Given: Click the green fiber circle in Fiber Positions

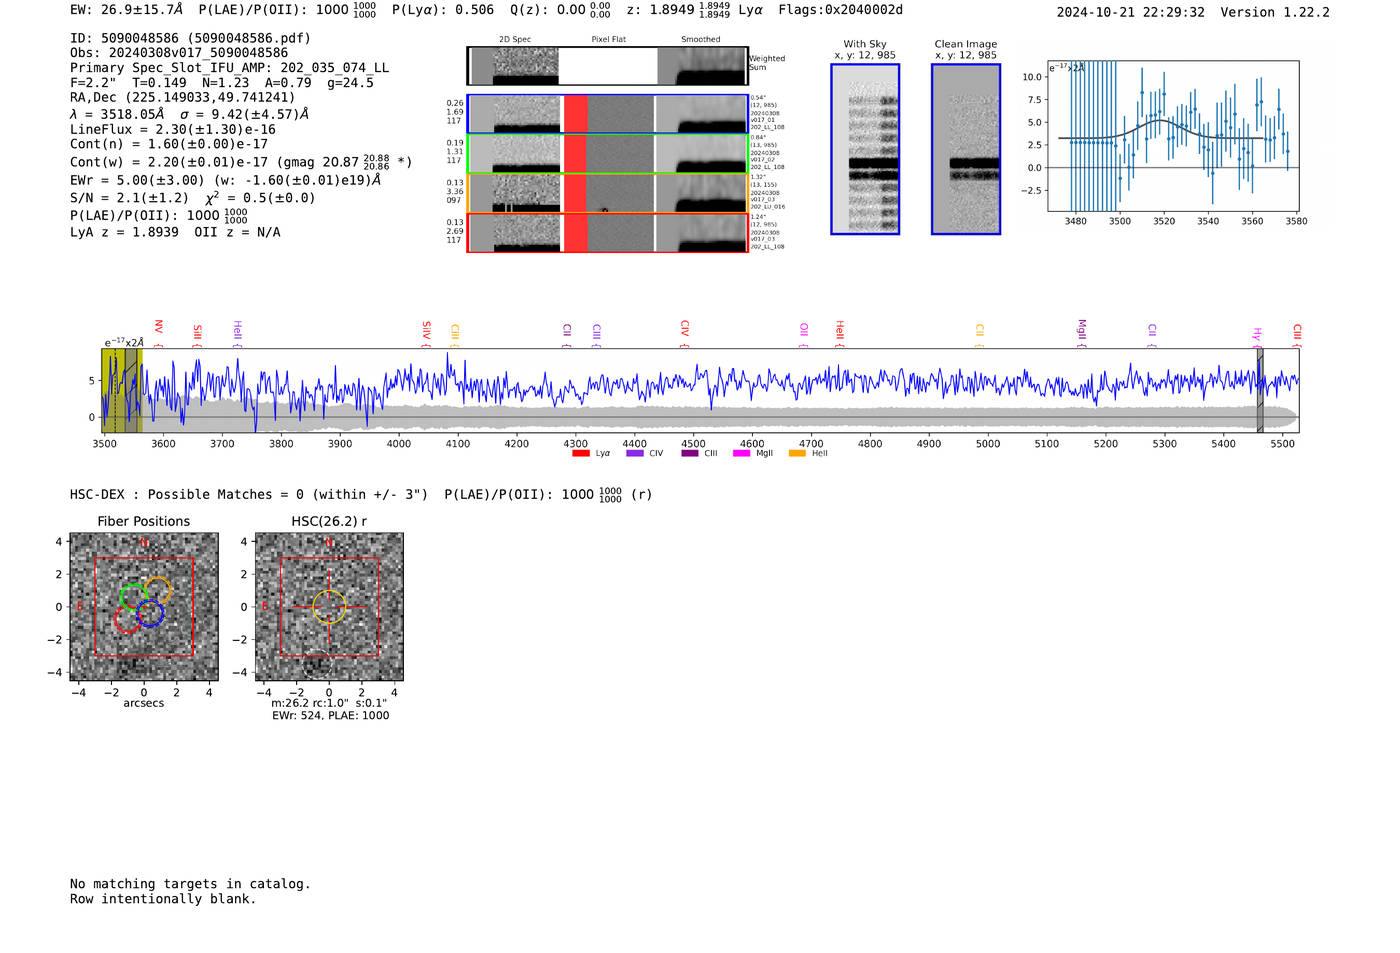Looking at the screenshot, I should click(x=133, y=597).
